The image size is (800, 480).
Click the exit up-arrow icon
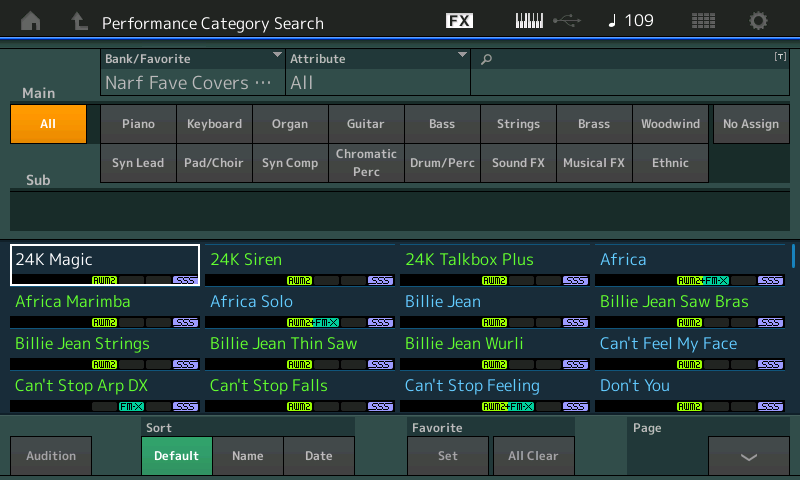click(x=79, y=21)
